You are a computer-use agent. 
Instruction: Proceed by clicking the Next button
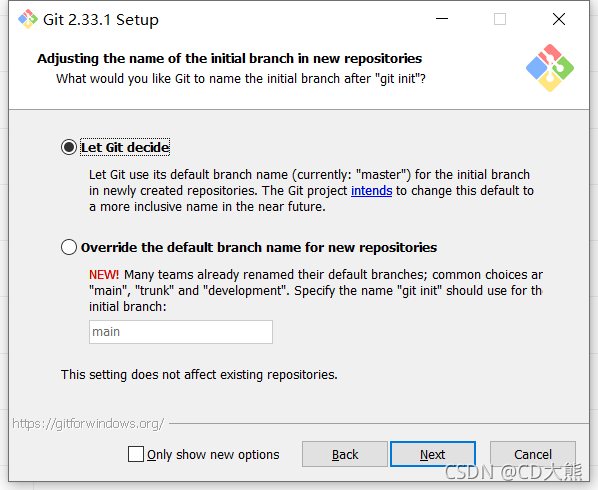[433, 454]
